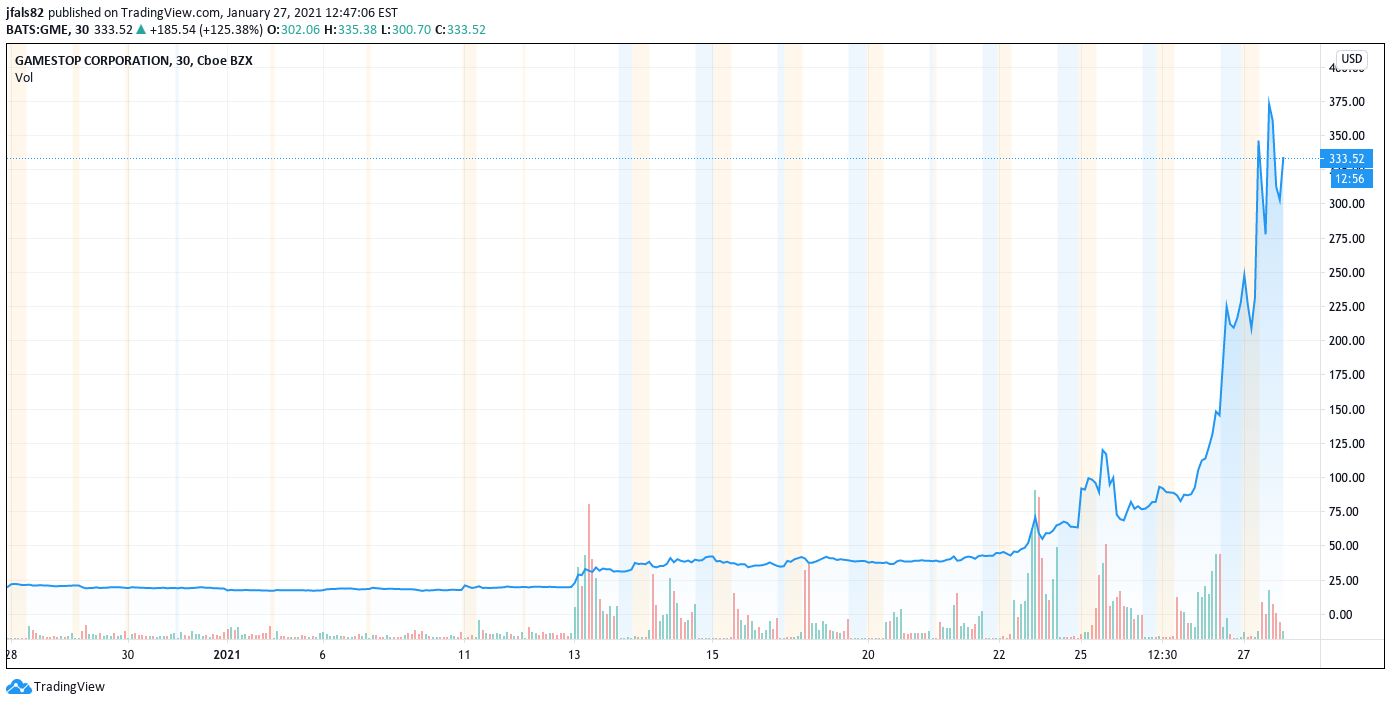Click the 30 date label on time axis
This screenshot has height=705, width=1391.
(128, 655)
